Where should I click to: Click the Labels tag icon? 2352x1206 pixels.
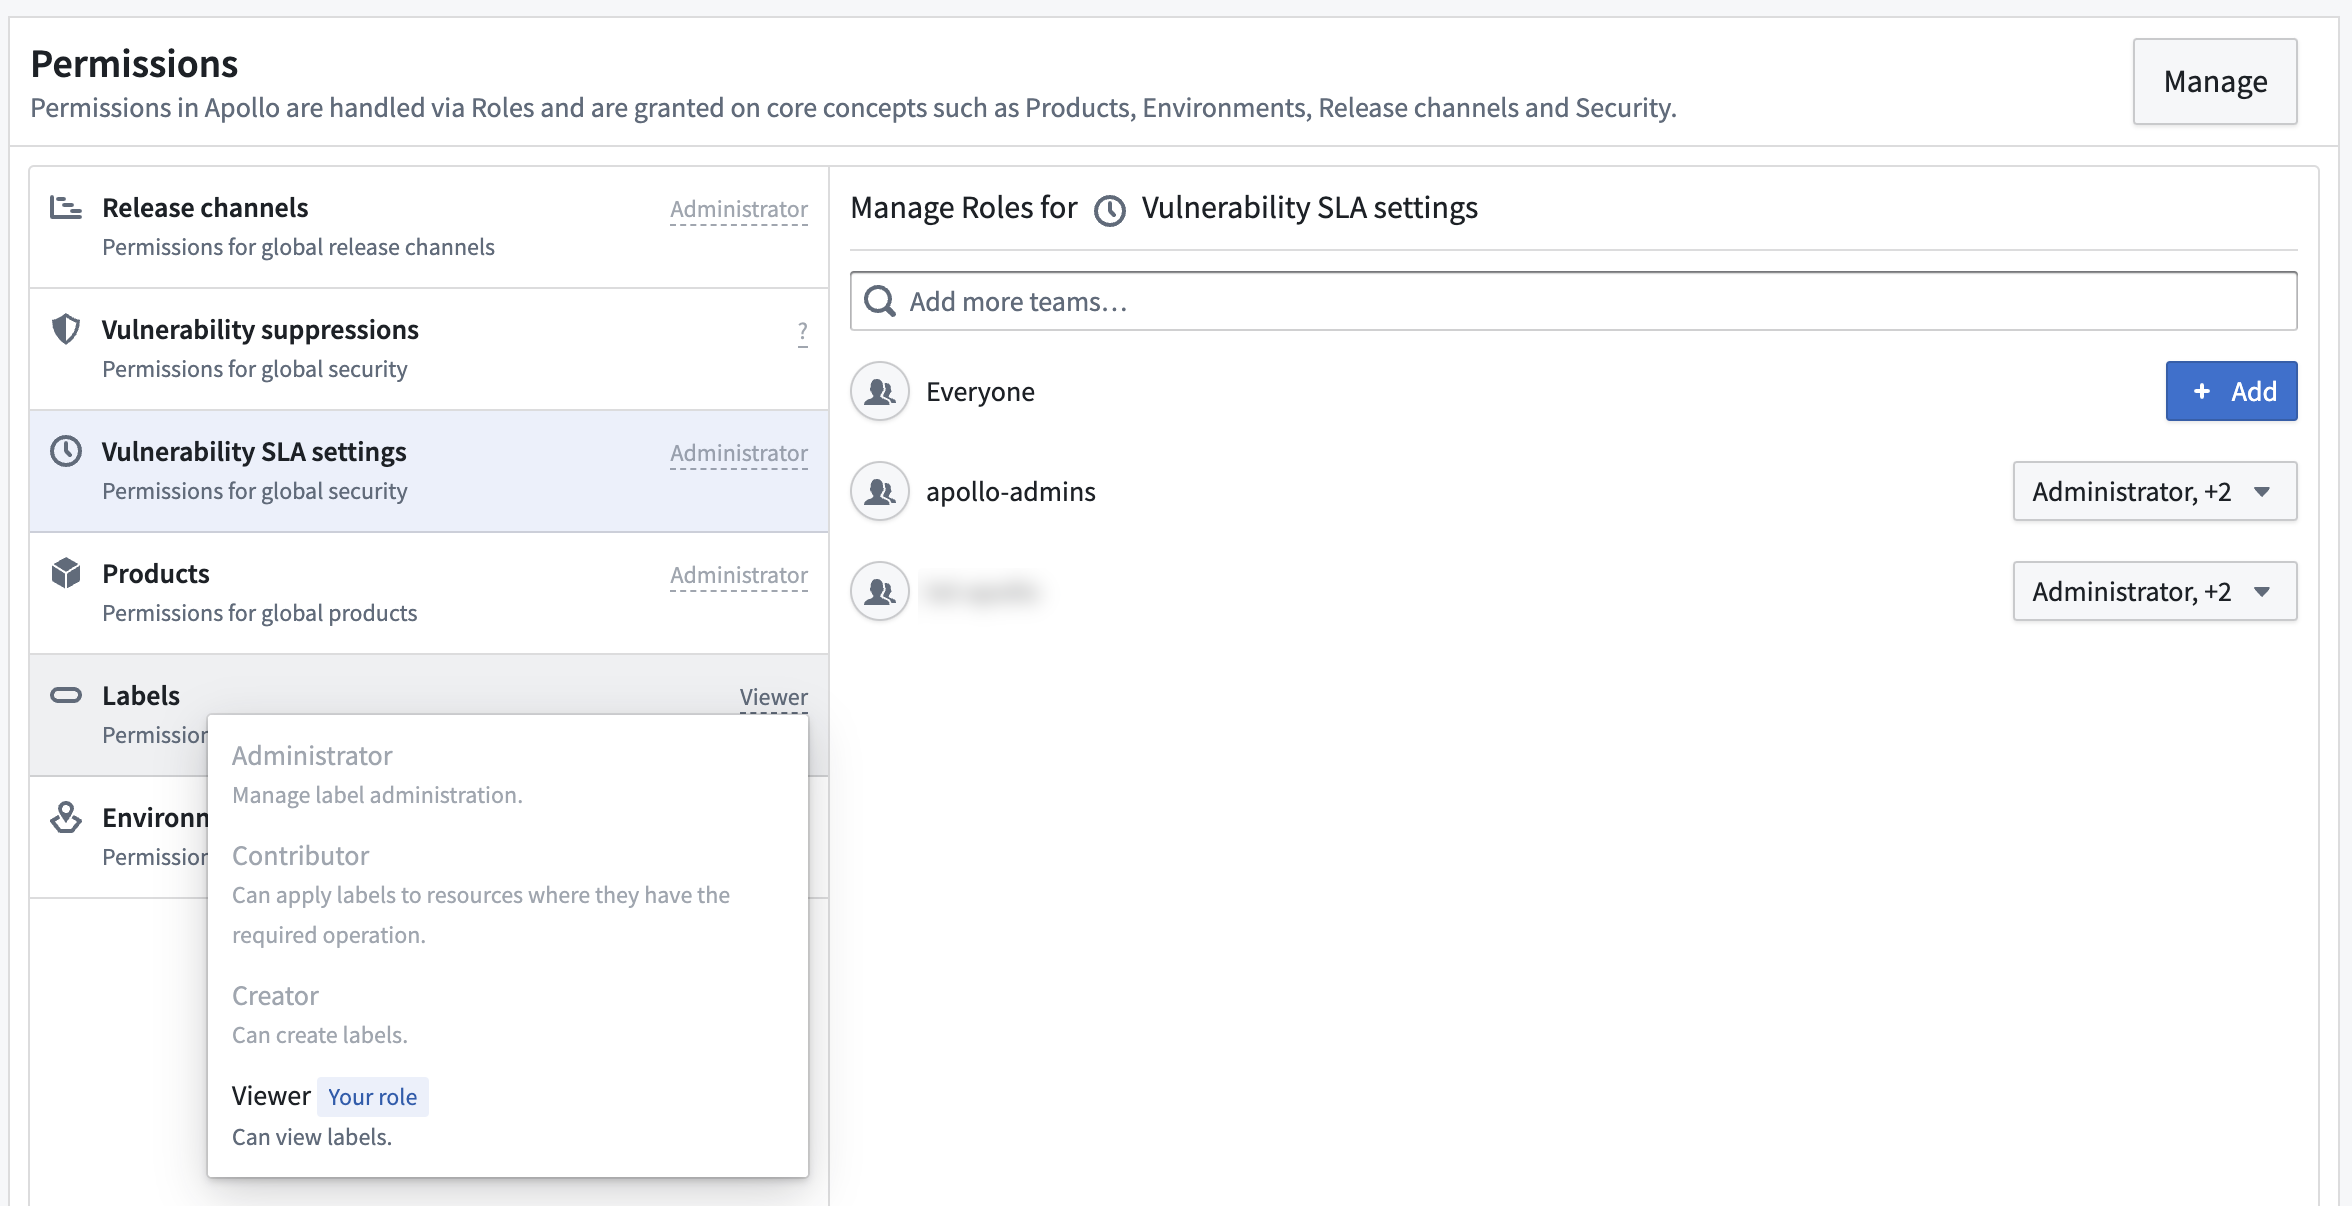click(66, 695)
